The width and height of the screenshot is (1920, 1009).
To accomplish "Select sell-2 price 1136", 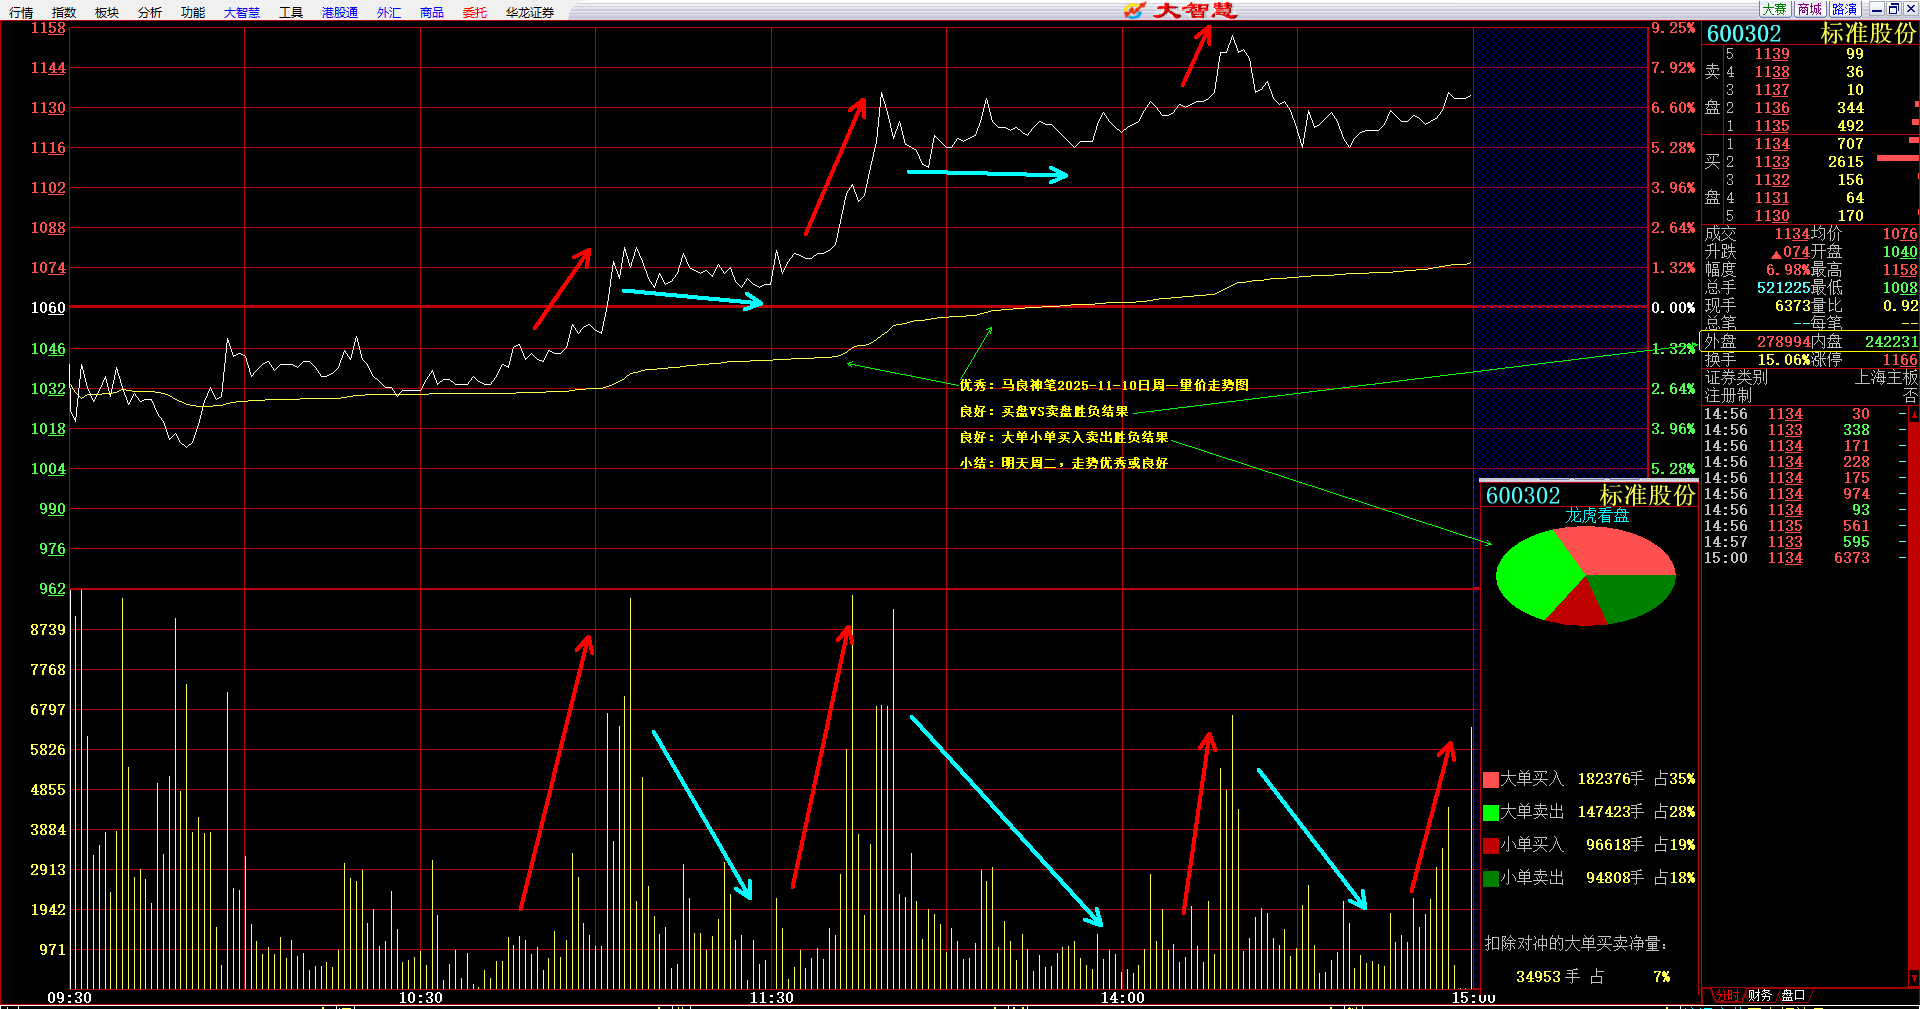I will (1772, 108).
